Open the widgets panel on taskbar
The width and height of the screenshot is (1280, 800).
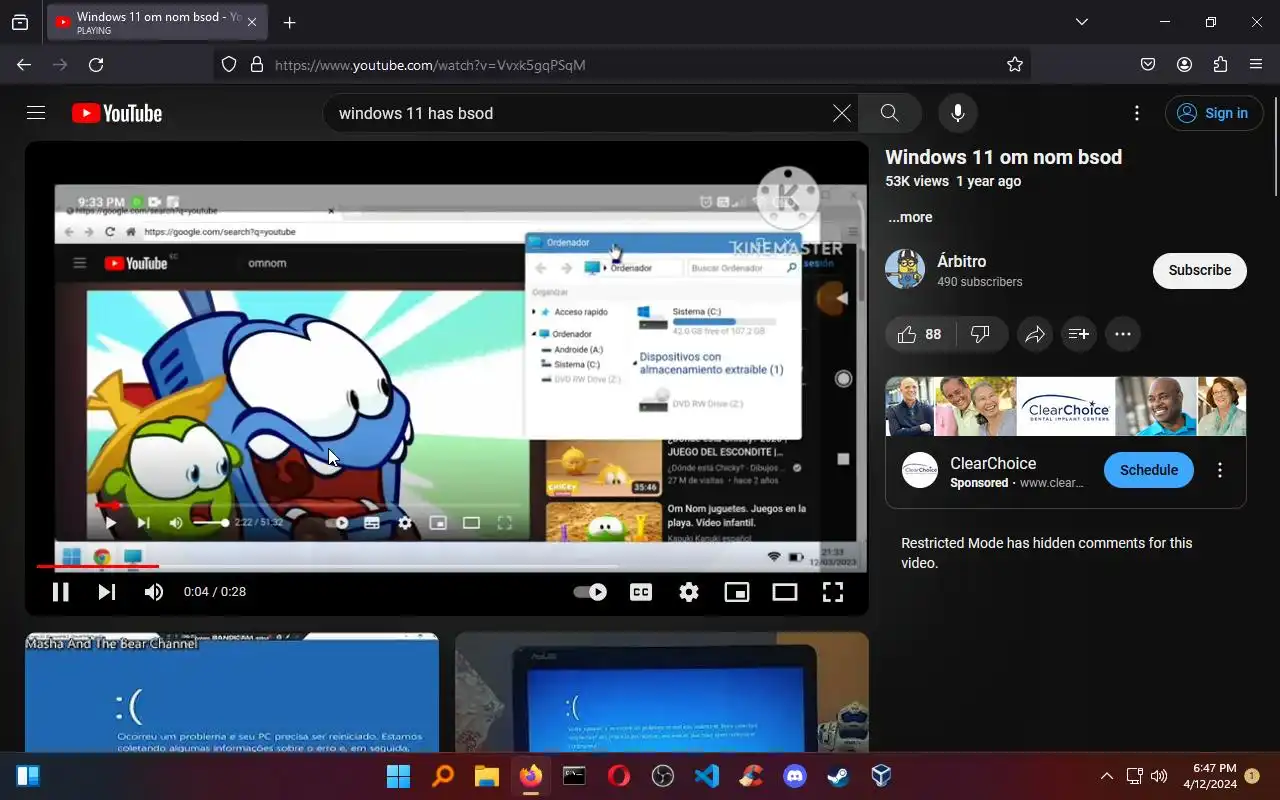[28, 776]
